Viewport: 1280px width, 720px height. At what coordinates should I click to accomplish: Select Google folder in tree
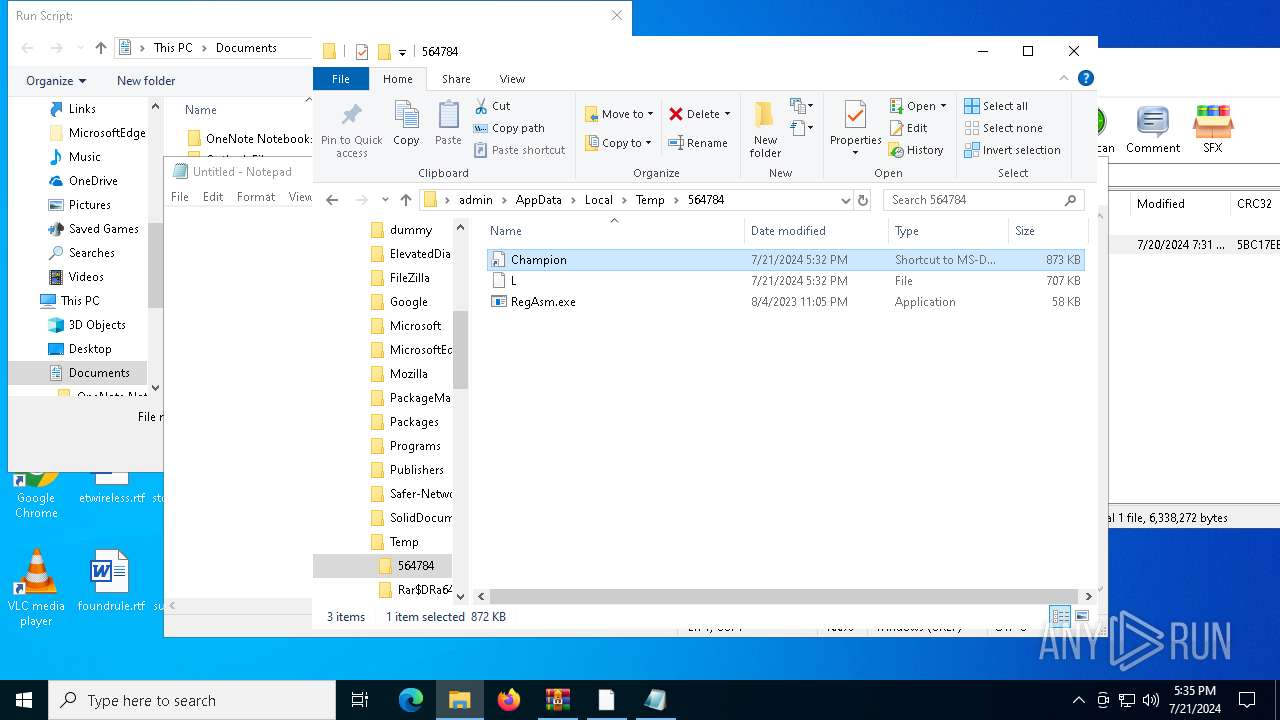click(408, 302)
